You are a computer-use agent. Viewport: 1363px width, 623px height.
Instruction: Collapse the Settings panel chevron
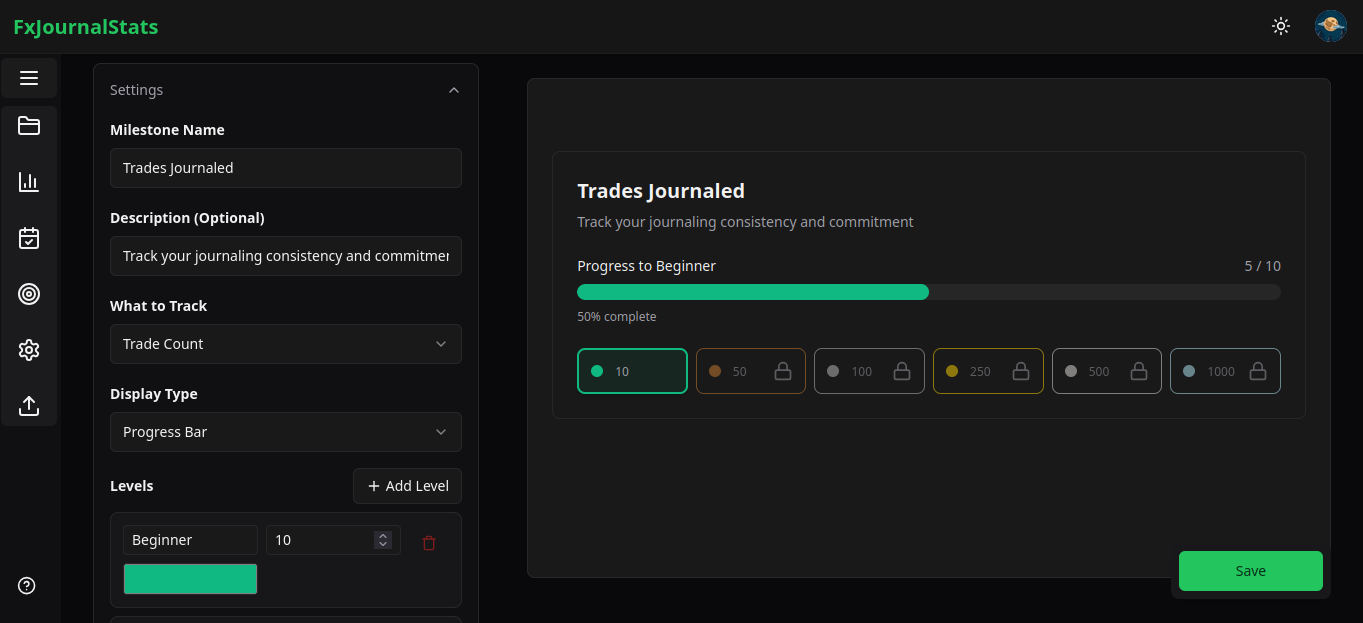pos(454,90)
